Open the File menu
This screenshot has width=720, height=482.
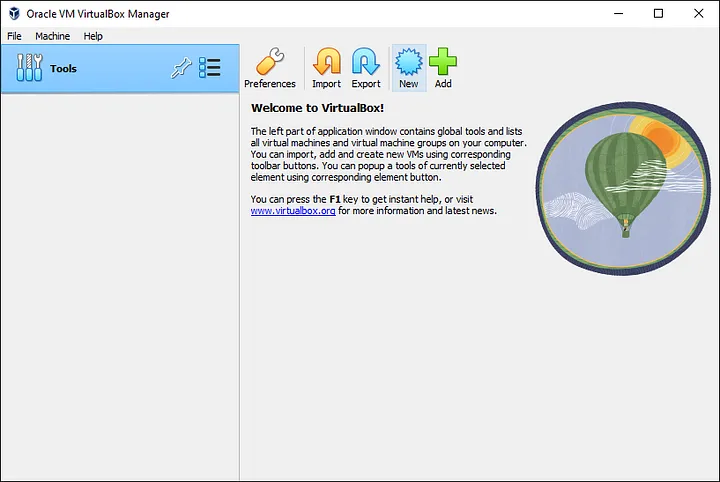coord(14,36)
